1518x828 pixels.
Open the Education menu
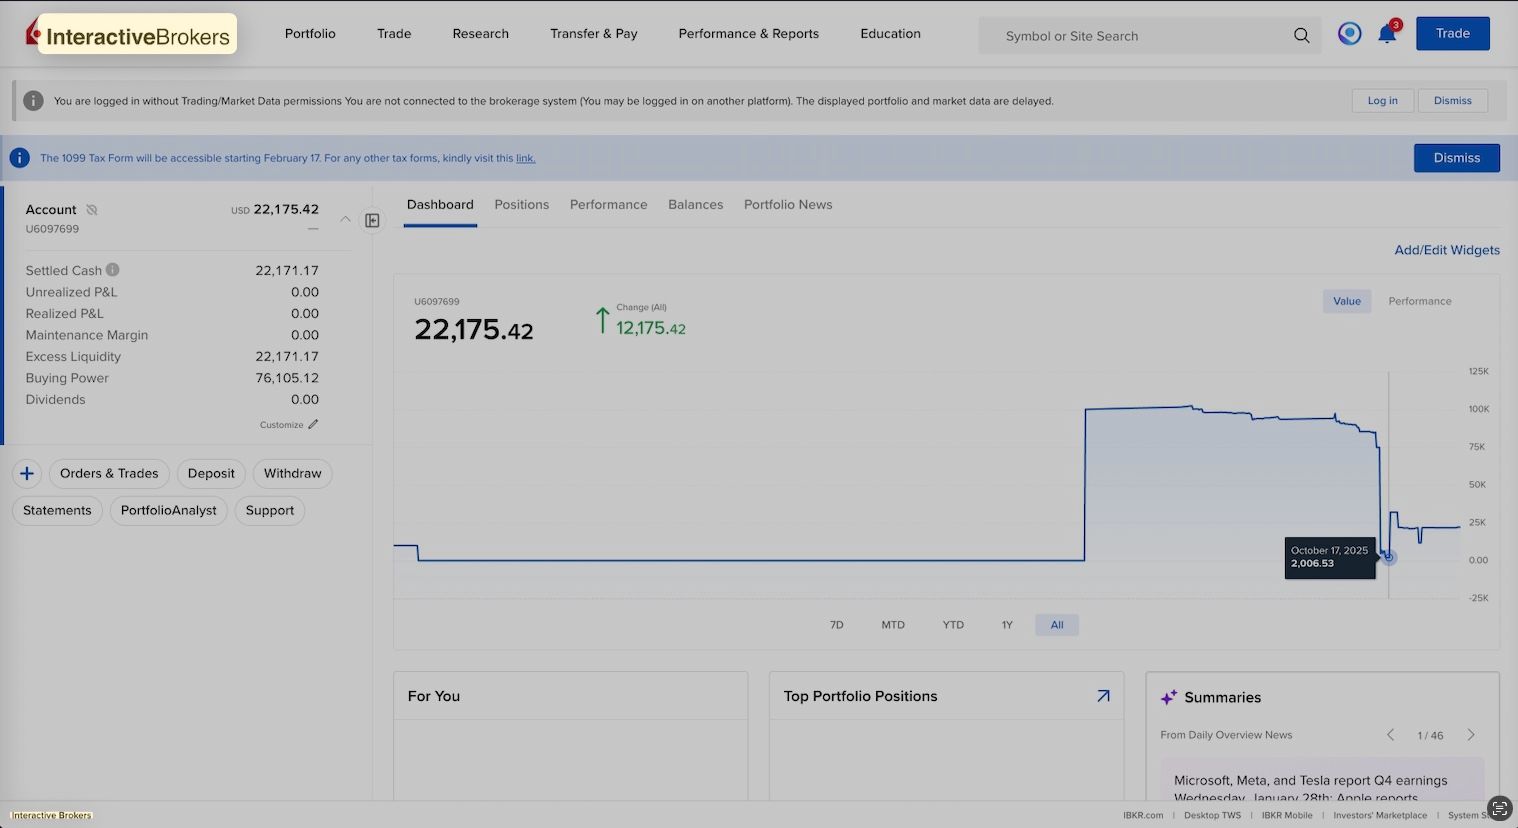[x=891, y=34]
